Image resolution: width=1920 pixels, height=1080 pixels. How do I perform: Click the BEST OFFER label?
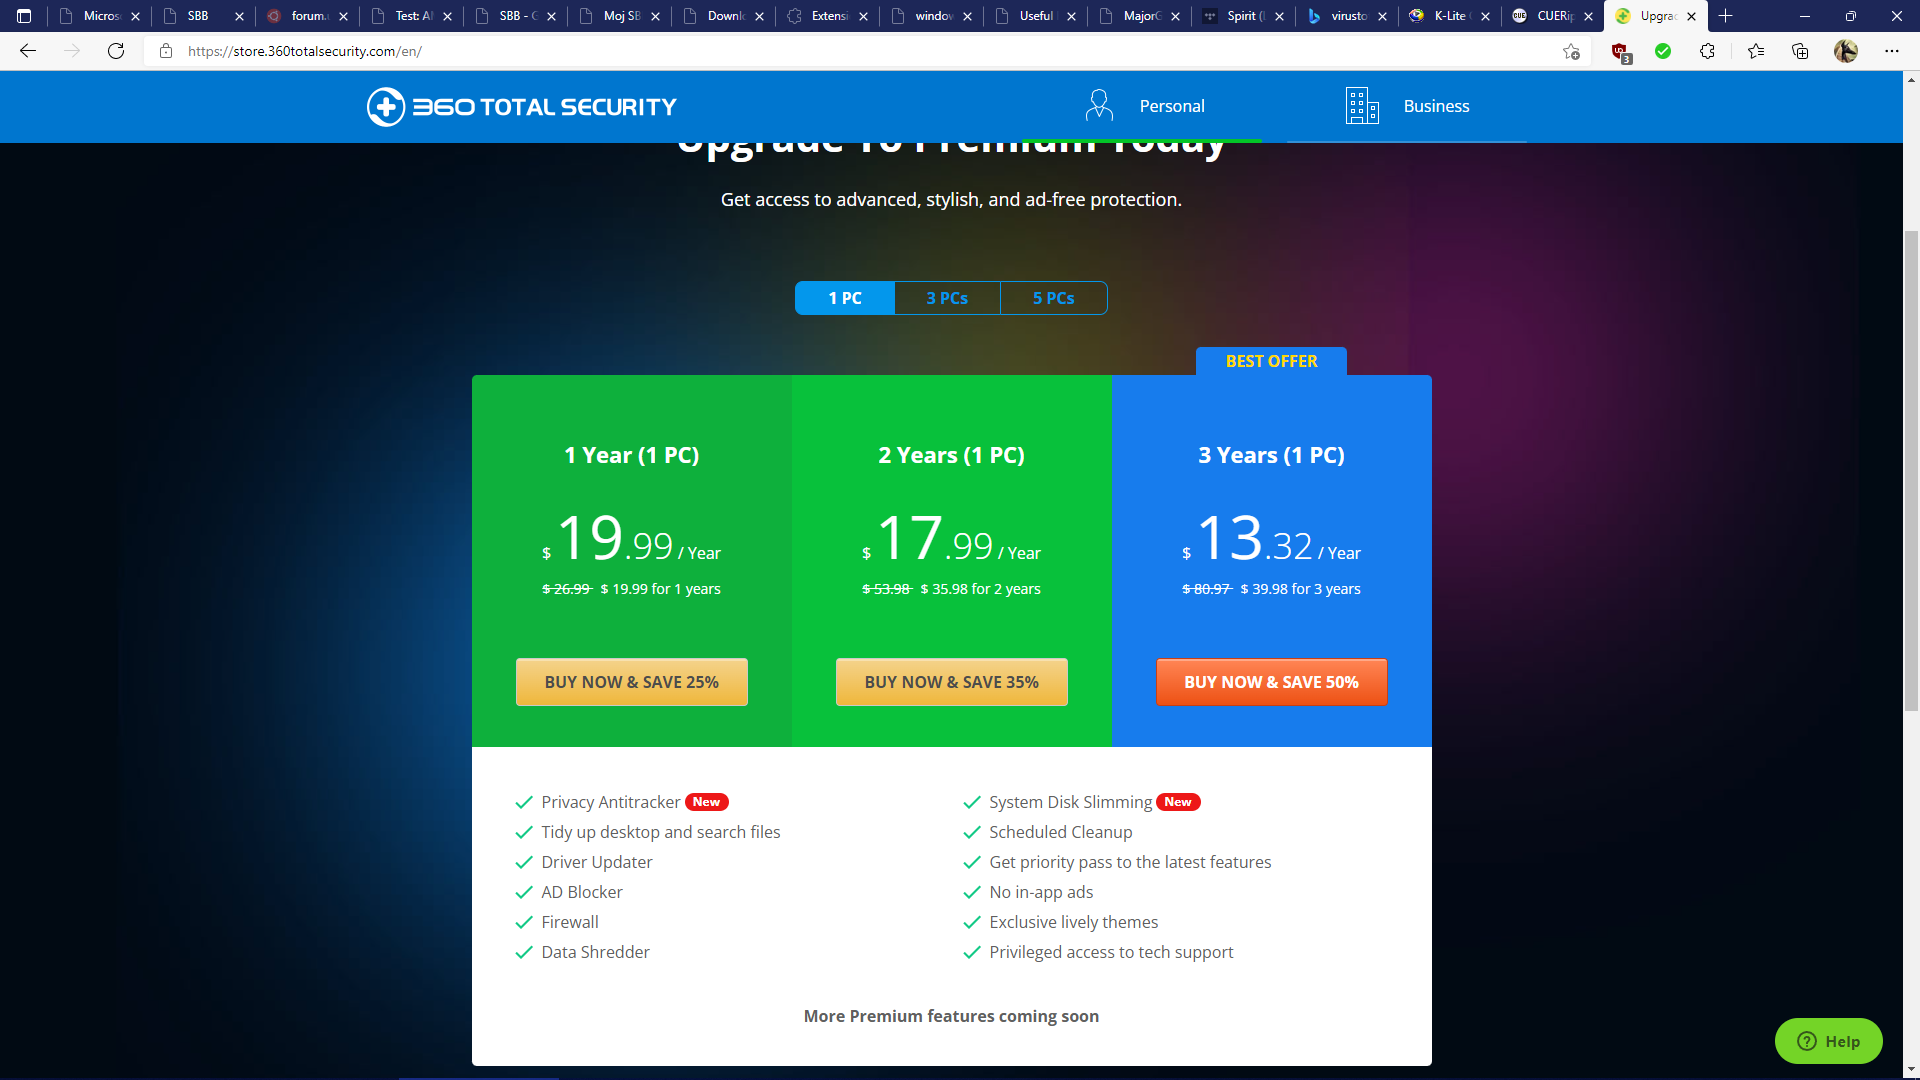[1271, 361]
